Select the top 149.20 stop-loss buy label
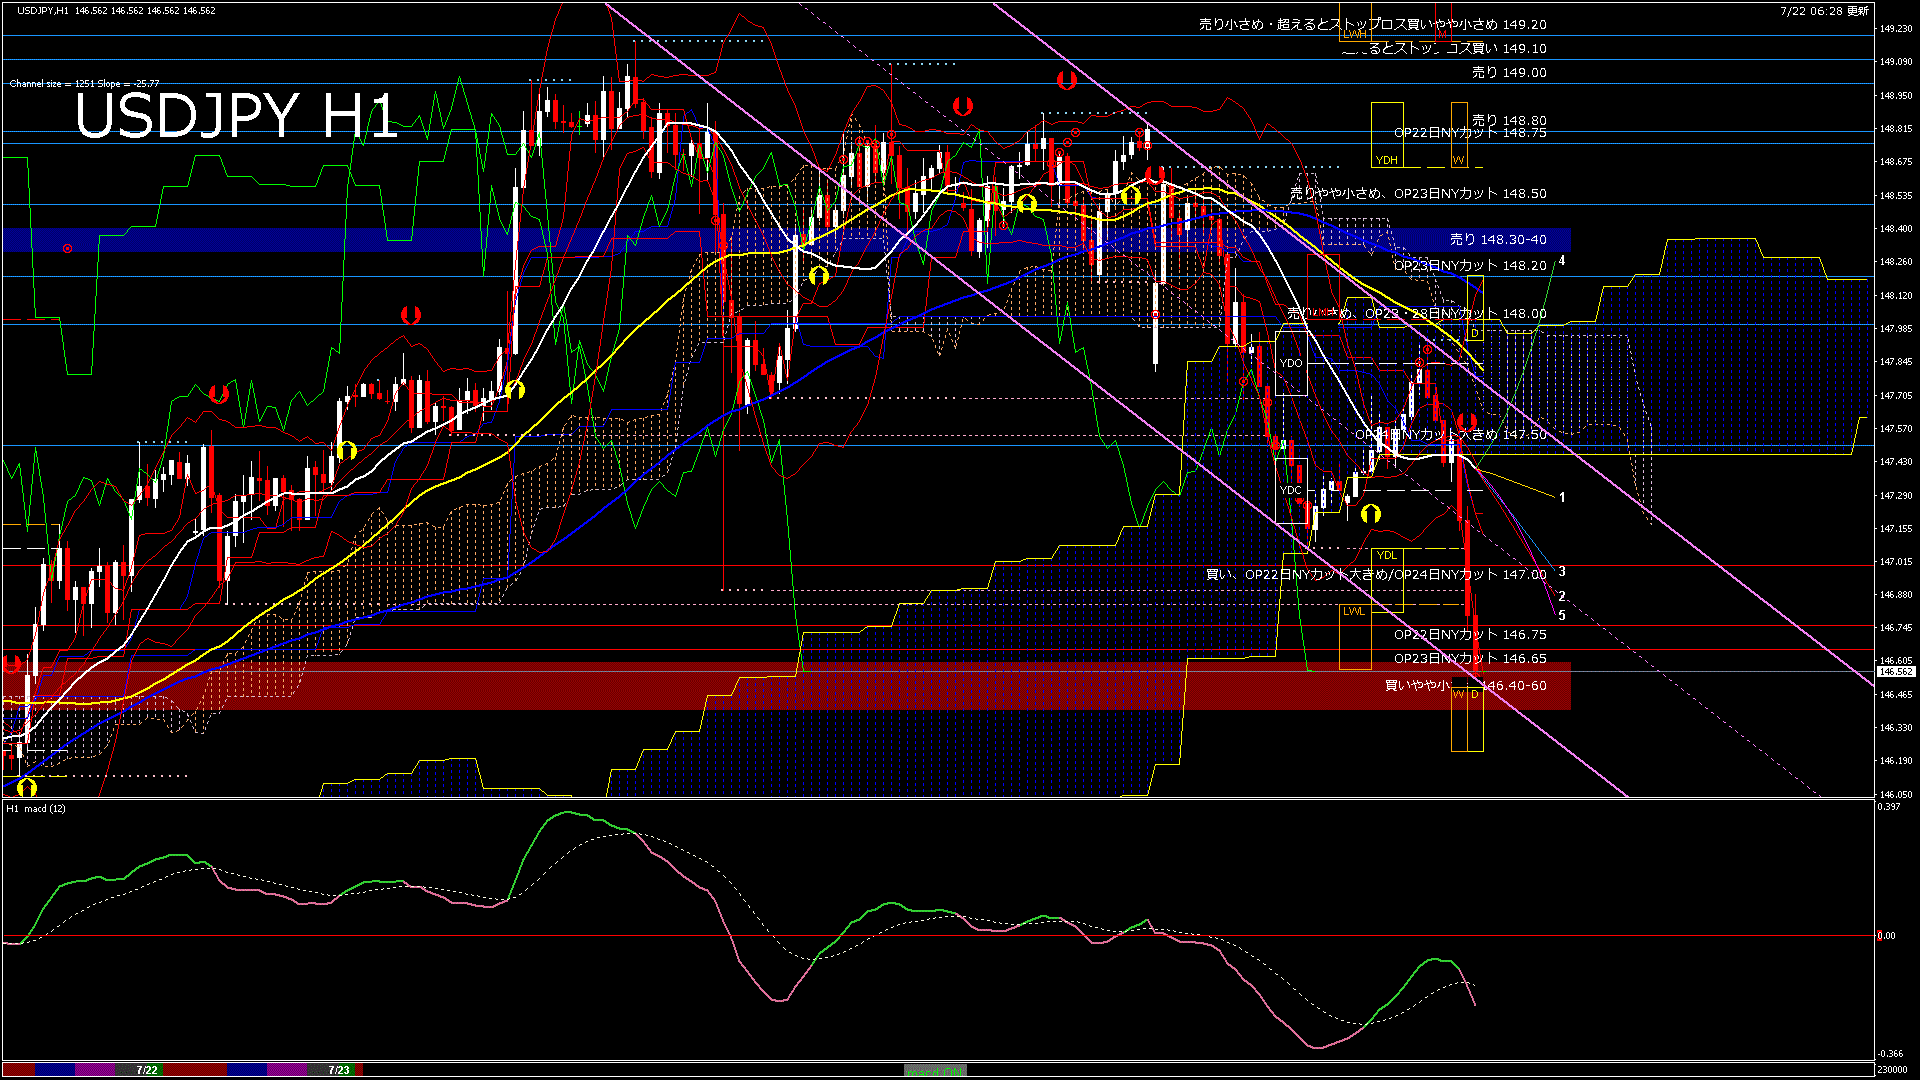 (1373, 24)
